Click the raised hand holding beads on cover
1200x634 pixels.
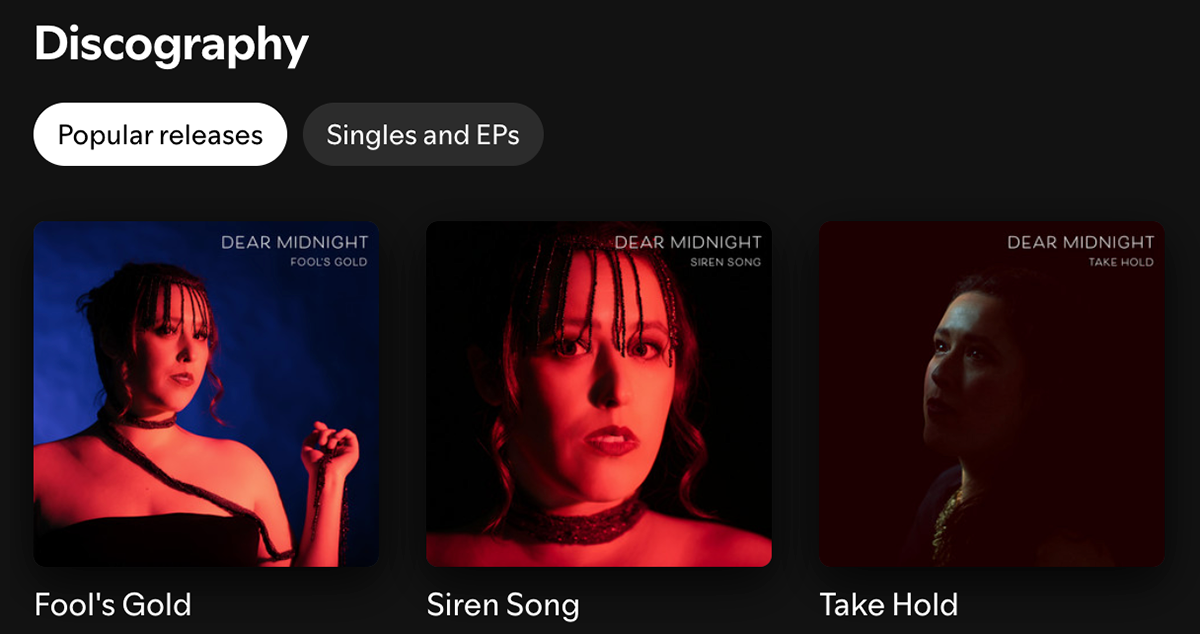tap(330, 452)
